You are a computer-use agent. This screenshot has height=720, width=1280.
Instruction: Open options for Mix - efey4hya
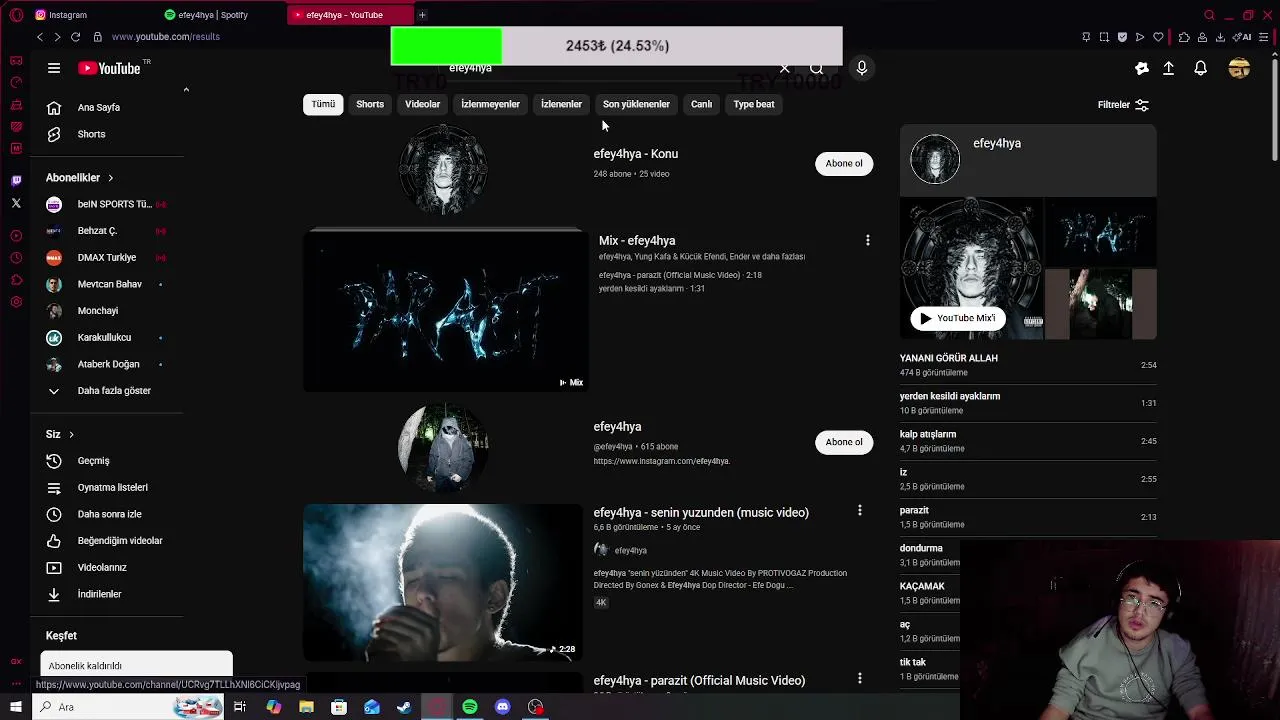(868, 240)
